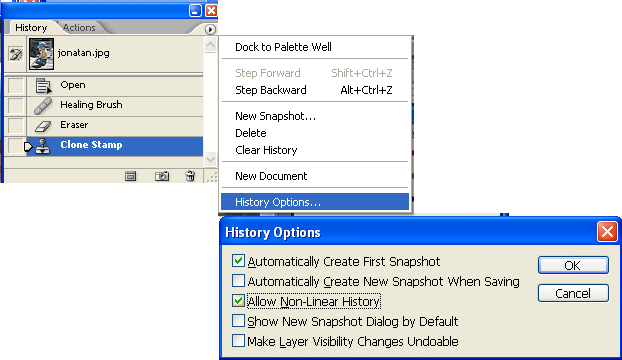Minimize the History palette window

195,10
